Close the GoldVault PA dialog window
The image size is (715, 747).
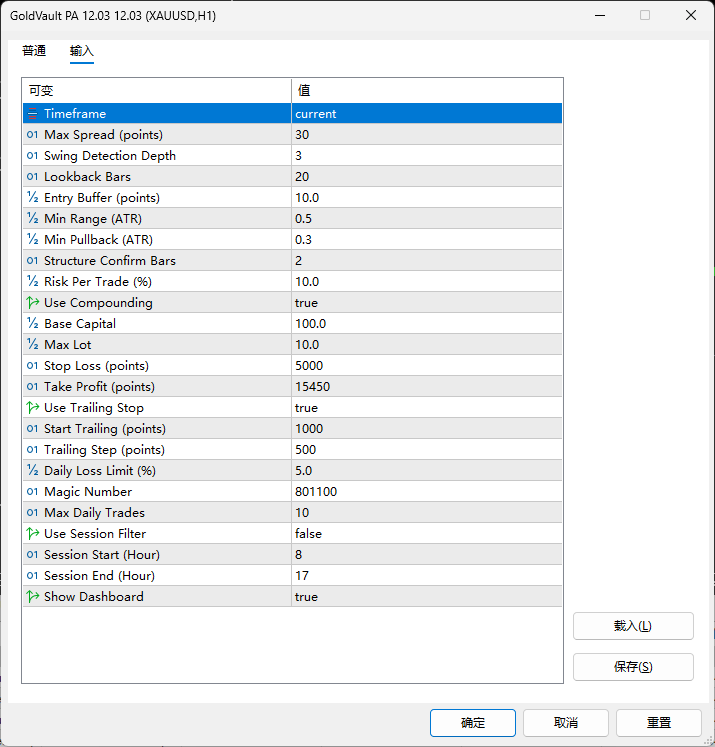(x=691, y=15)
